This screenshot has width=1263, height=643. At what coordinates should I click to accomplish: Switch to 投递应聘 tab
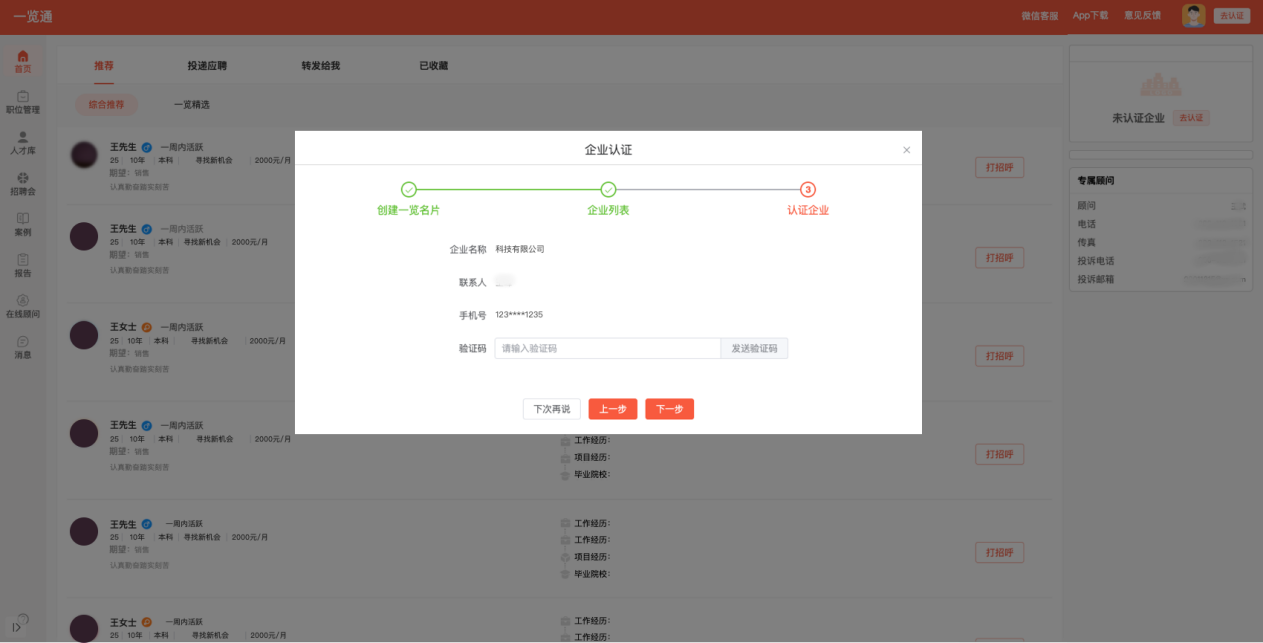207,66
